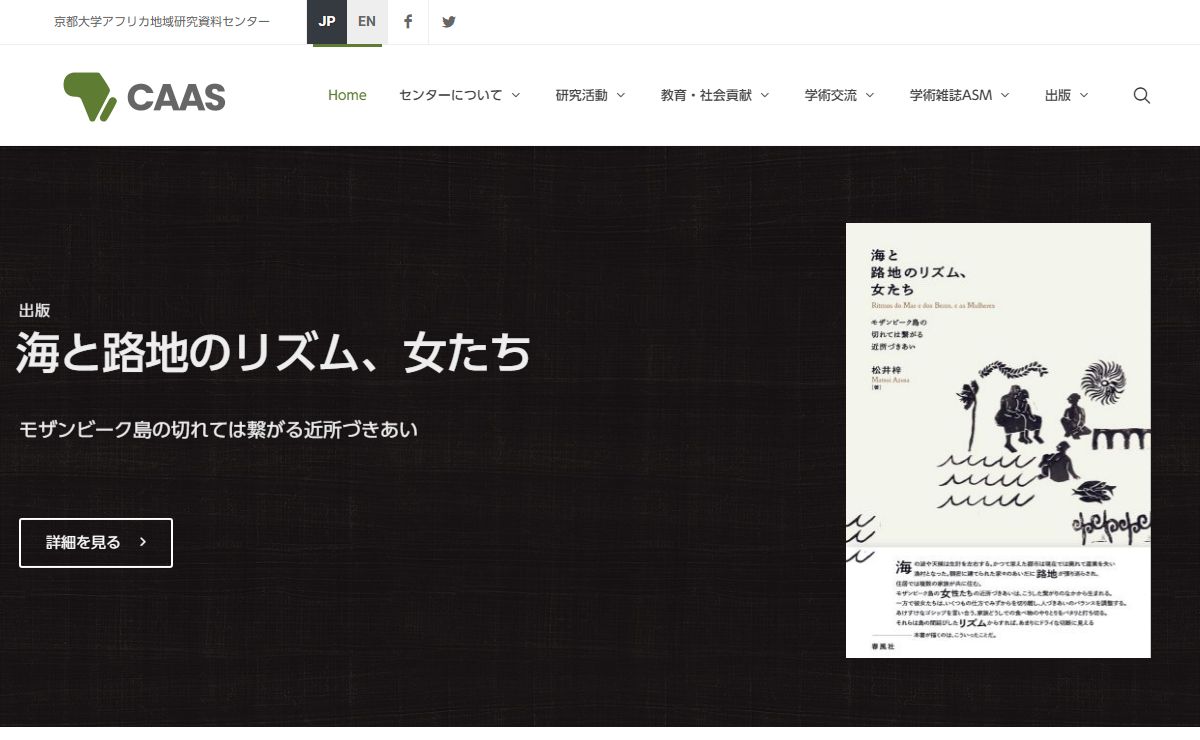
Task: Go to Home menu item
Action: click(x=347, y=96)
